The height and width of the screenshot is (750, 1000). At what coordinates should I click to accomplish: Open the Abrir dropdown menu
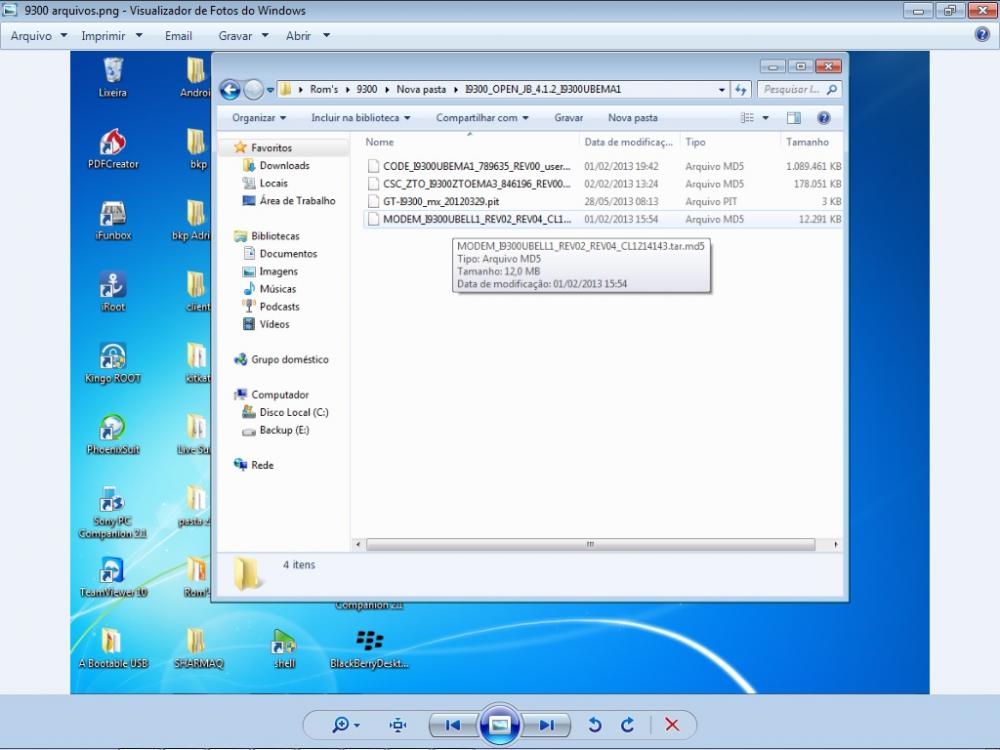tap(307, 36)
